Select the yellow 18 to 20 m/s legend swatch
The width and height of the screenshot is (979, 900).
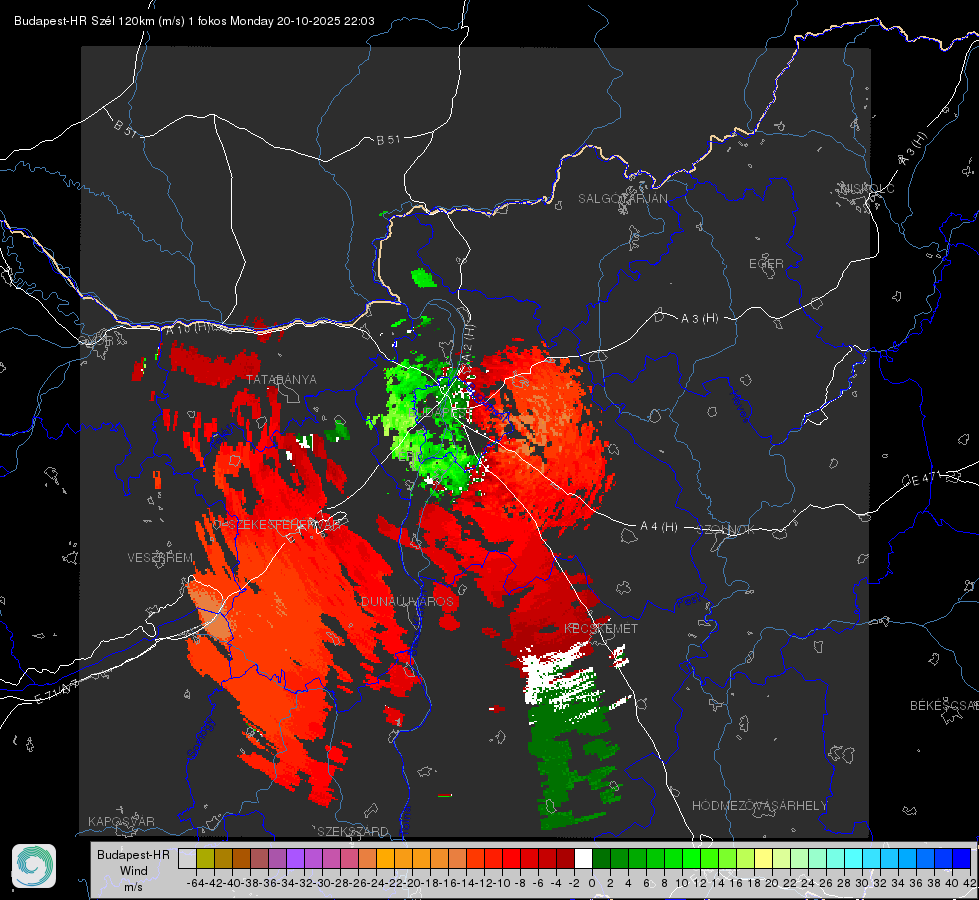pos(763,858)
